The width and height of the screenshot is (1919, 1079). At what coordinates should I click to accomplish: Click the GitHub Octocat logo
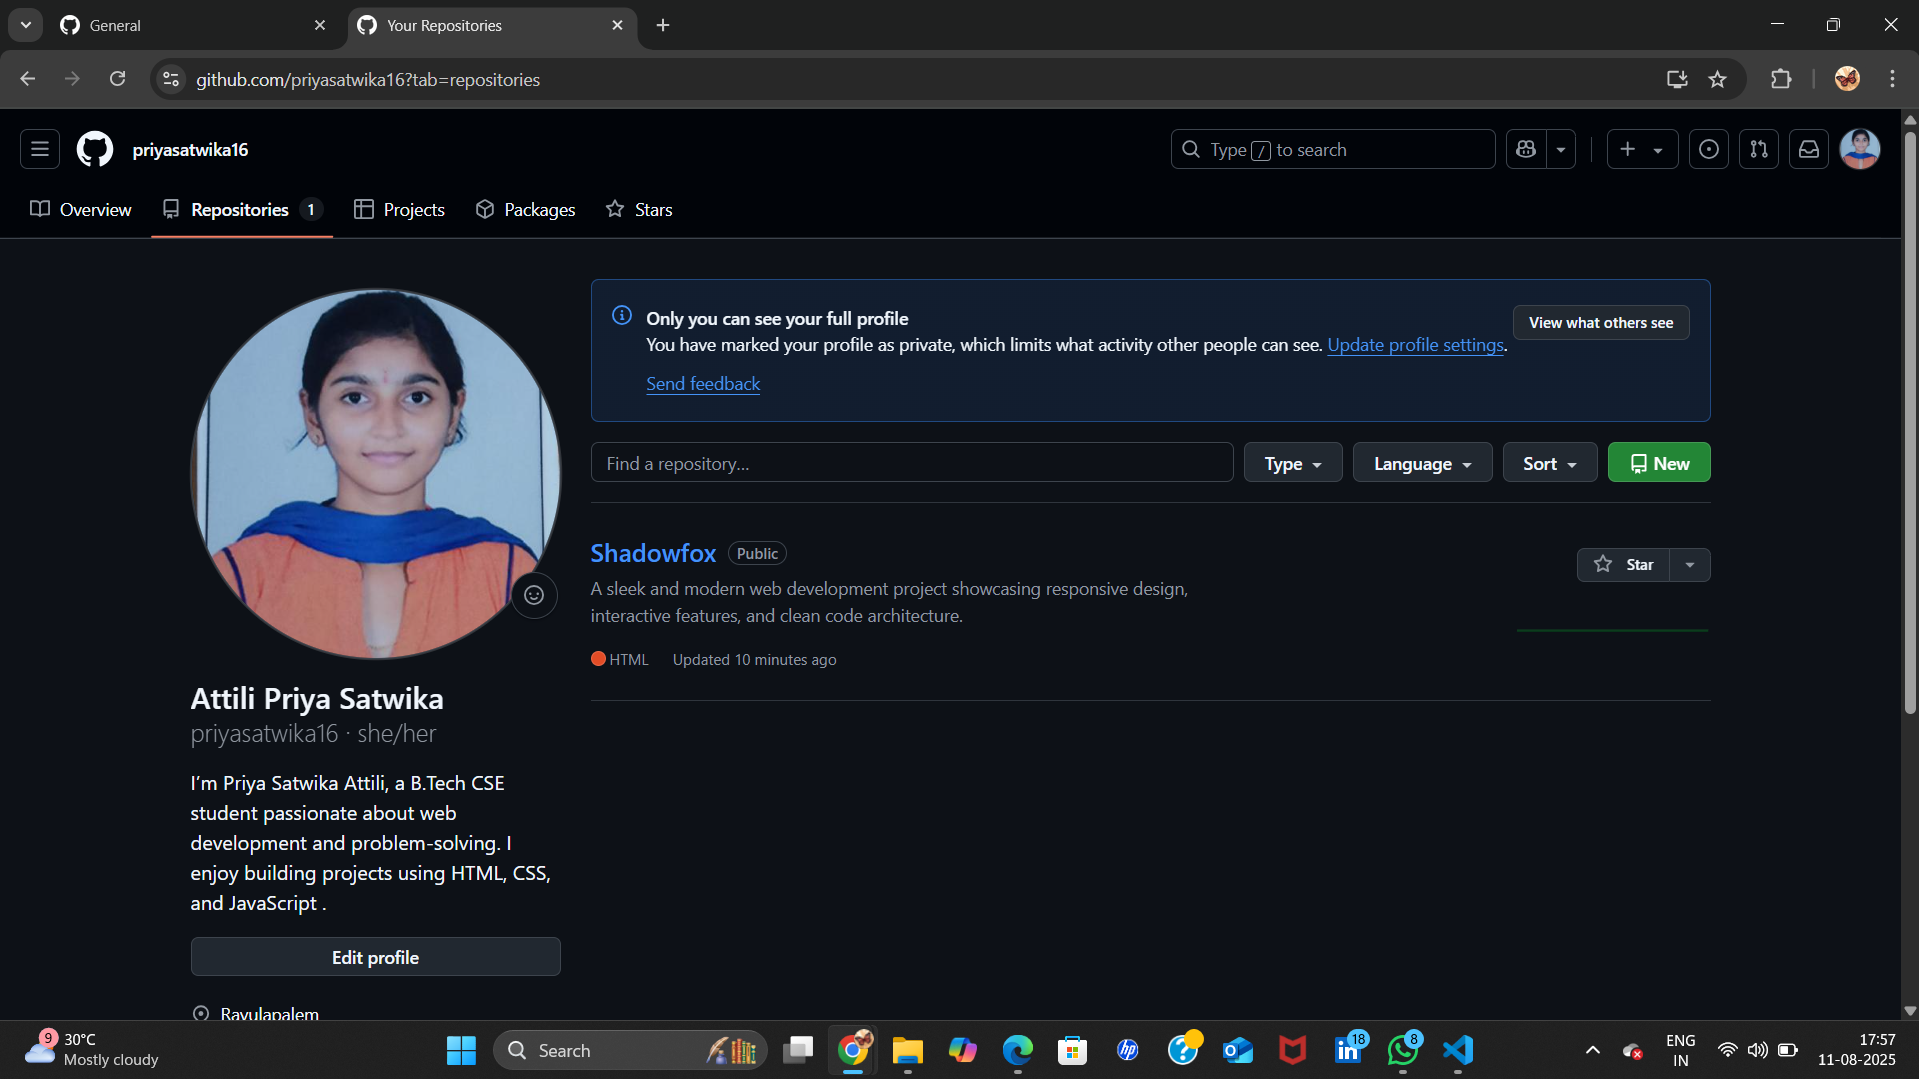pos(95,149)
